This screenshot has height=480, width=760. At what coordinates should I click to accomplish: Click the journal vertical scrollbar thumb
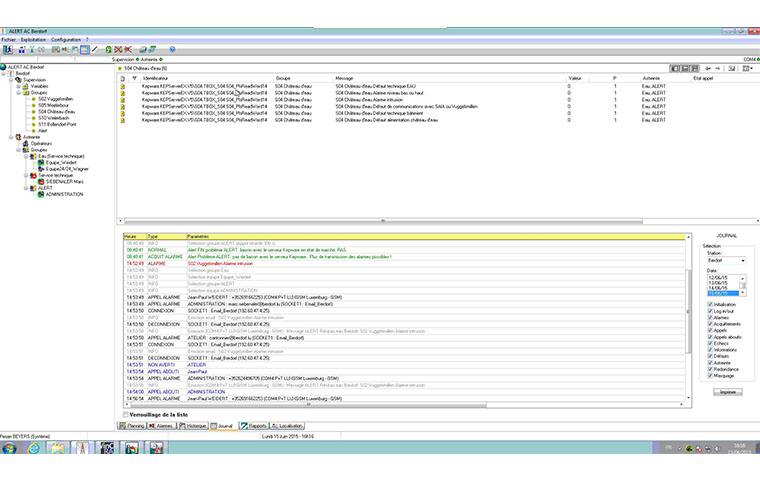pos(688,311)
